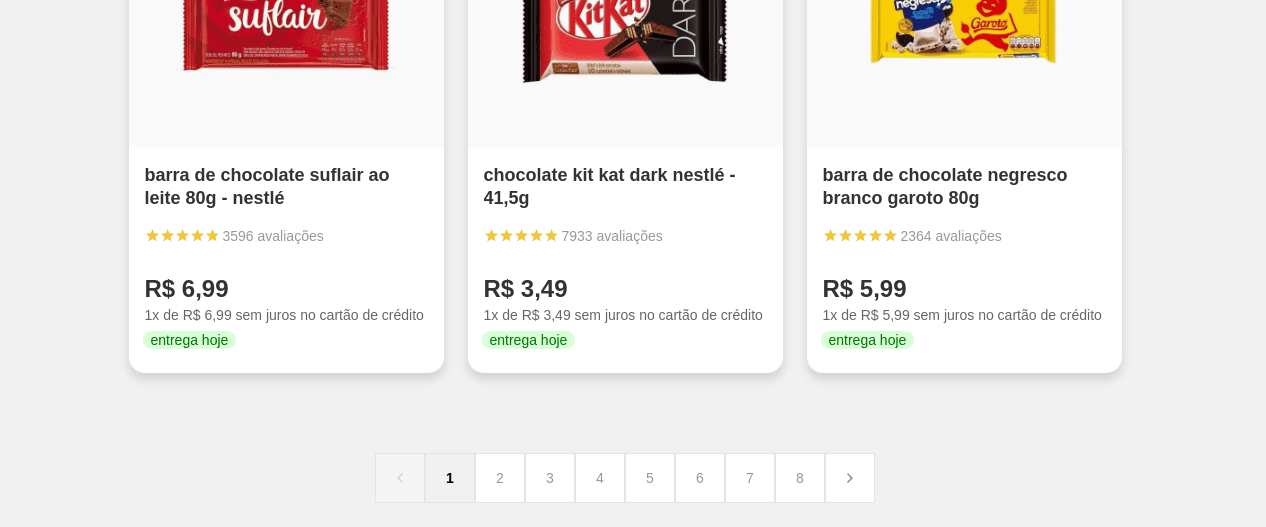The width and height of the screenshot is (1266, 527).
Task: Open barra de chocolate suflair ao leite title
Action: coord(267,186)
